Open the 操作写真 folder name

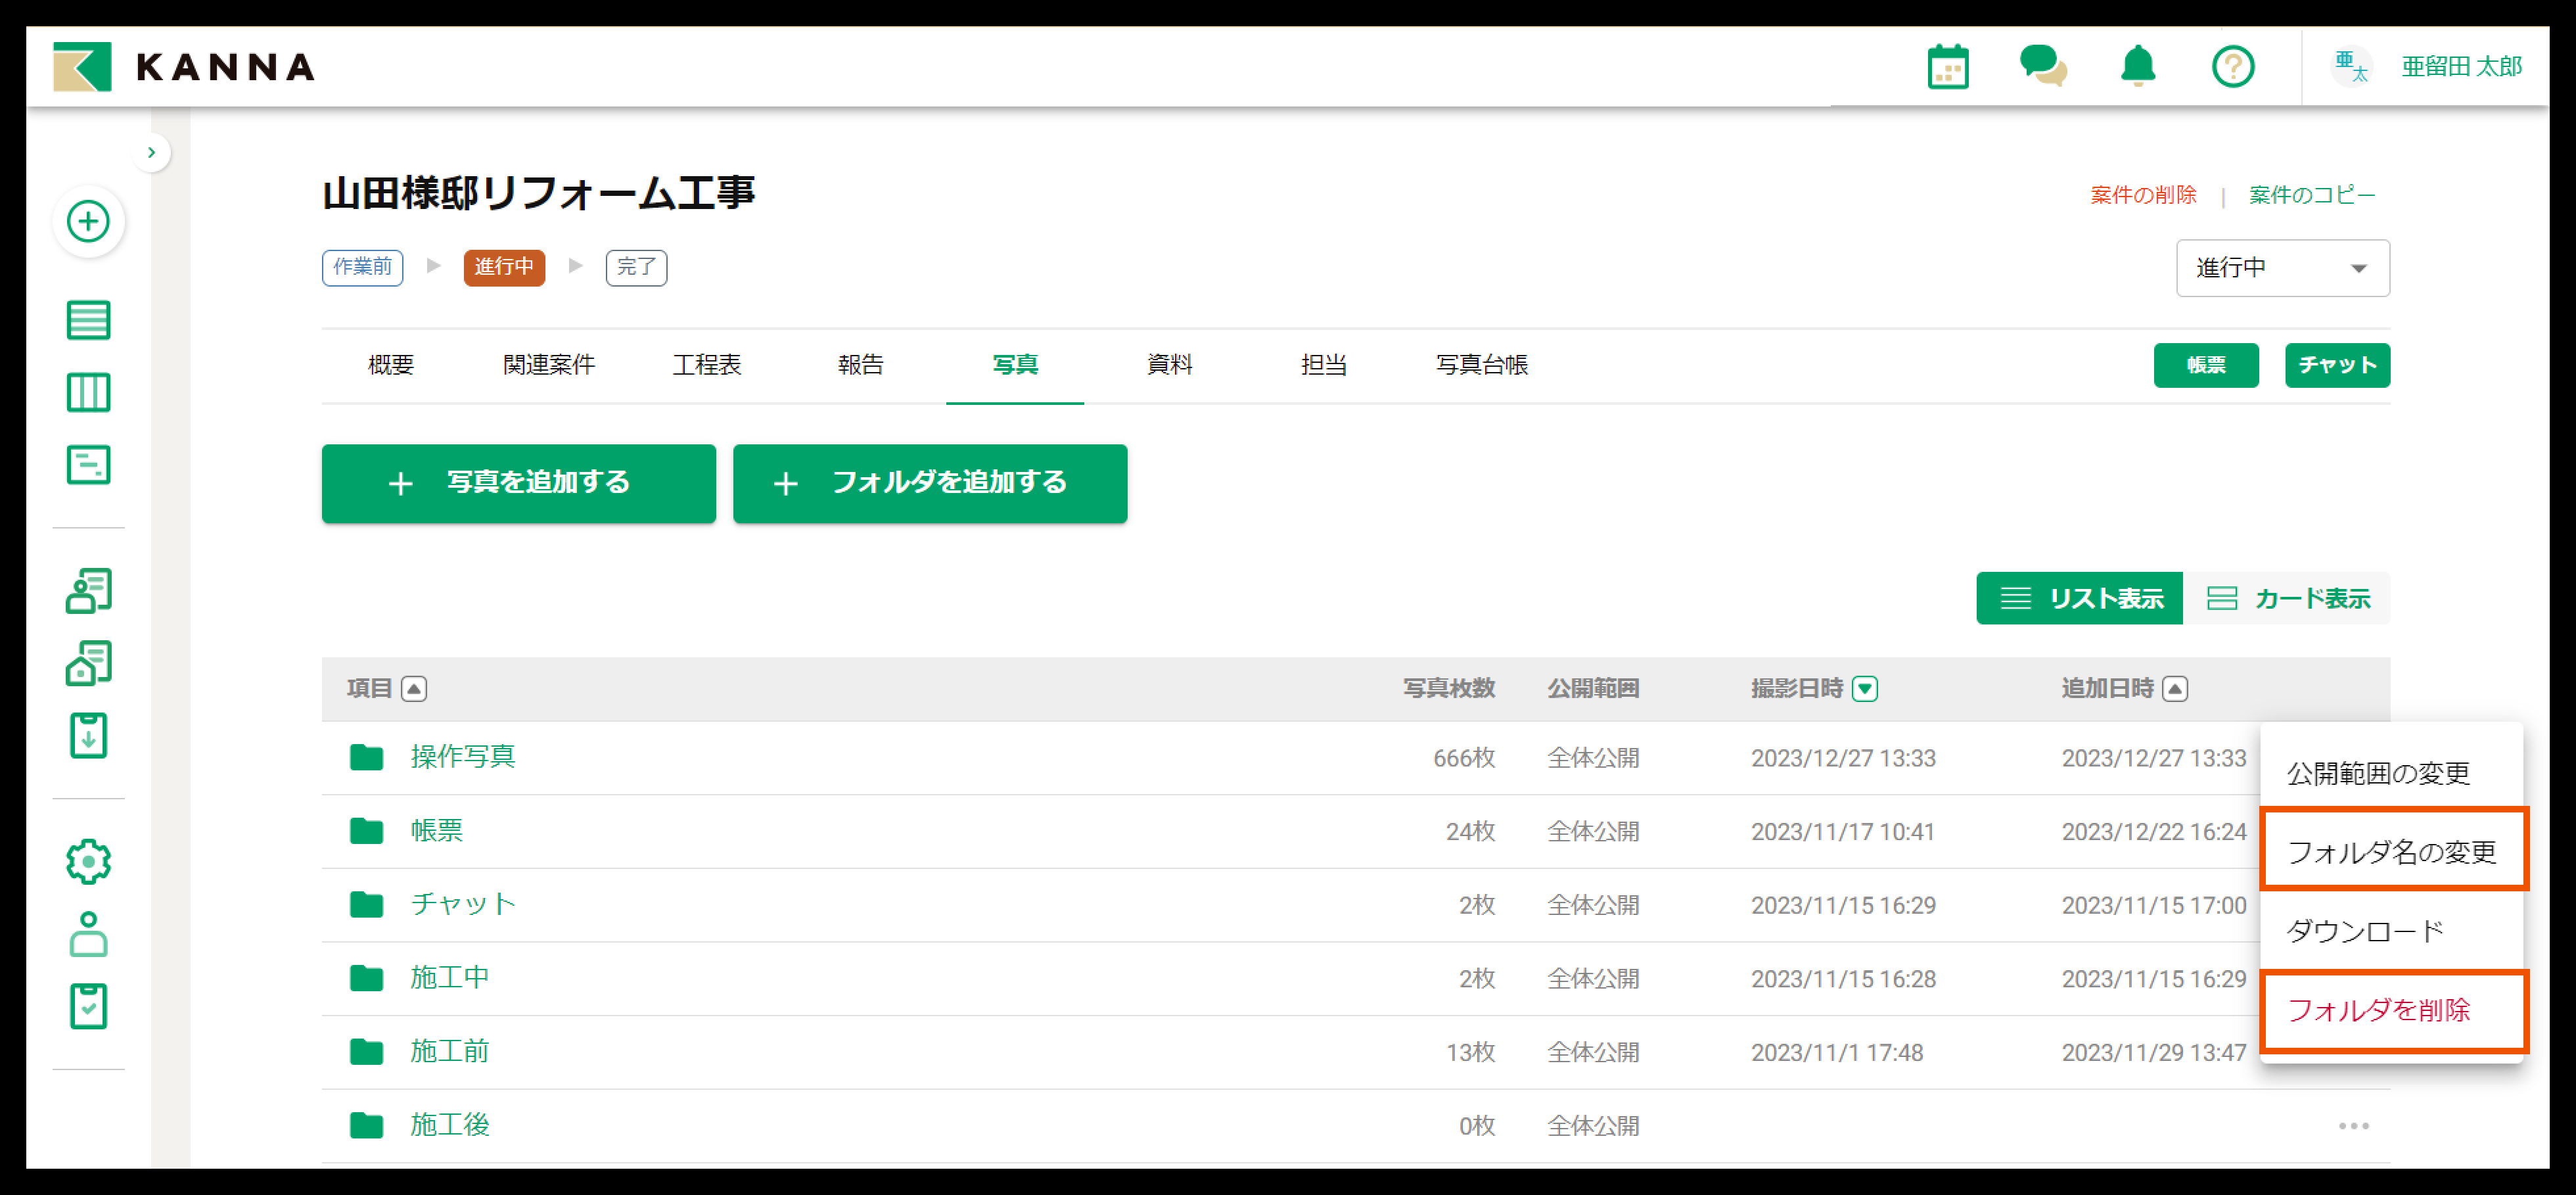click(x=462, y=757)
